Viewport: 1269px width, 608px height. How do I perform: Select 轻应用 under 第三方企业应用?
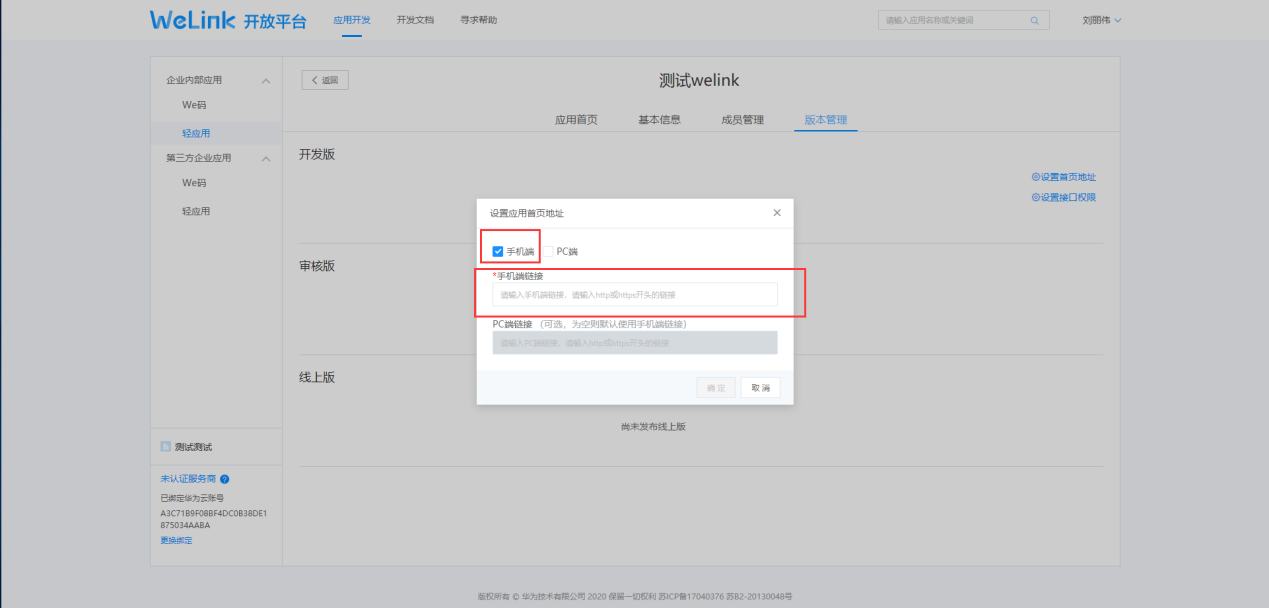pyautogui.click(x=196, y=211)
